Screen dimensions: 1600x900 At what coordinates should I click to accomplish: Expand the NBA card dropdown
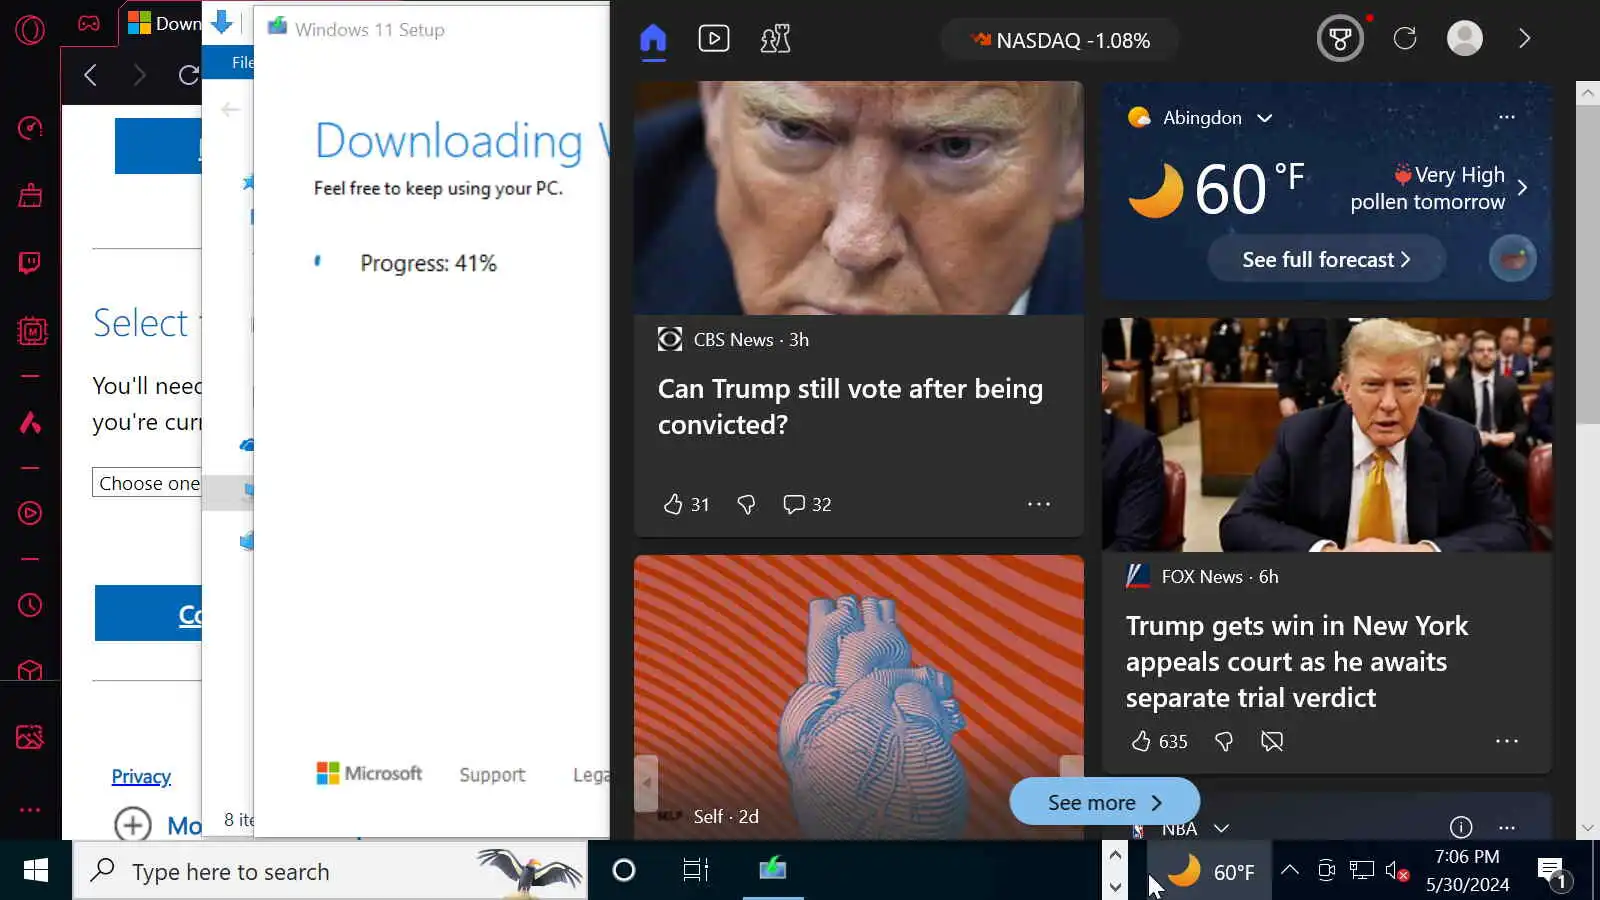coord(1221,828)
